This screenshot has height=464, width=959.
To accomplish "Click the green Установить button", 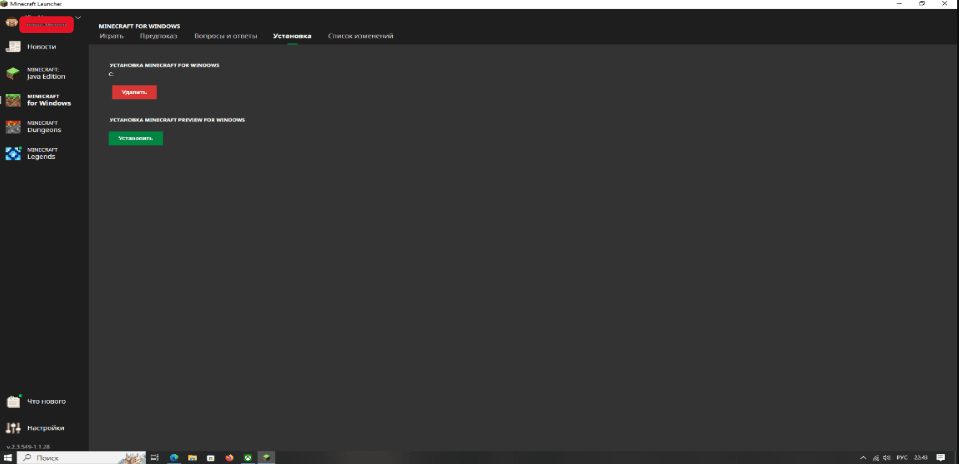I will coord(136,138).
